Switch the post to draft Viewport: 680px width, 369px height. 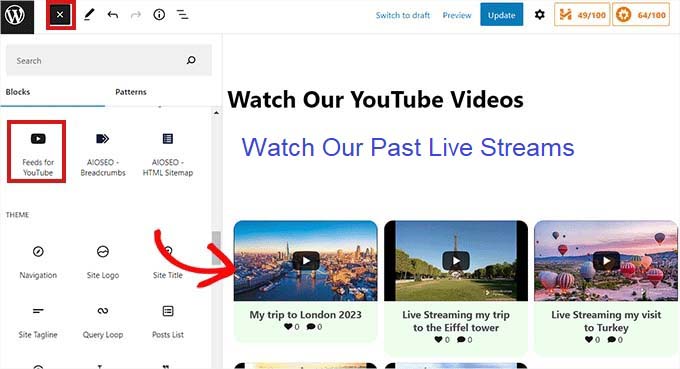[x=402, y=15]
